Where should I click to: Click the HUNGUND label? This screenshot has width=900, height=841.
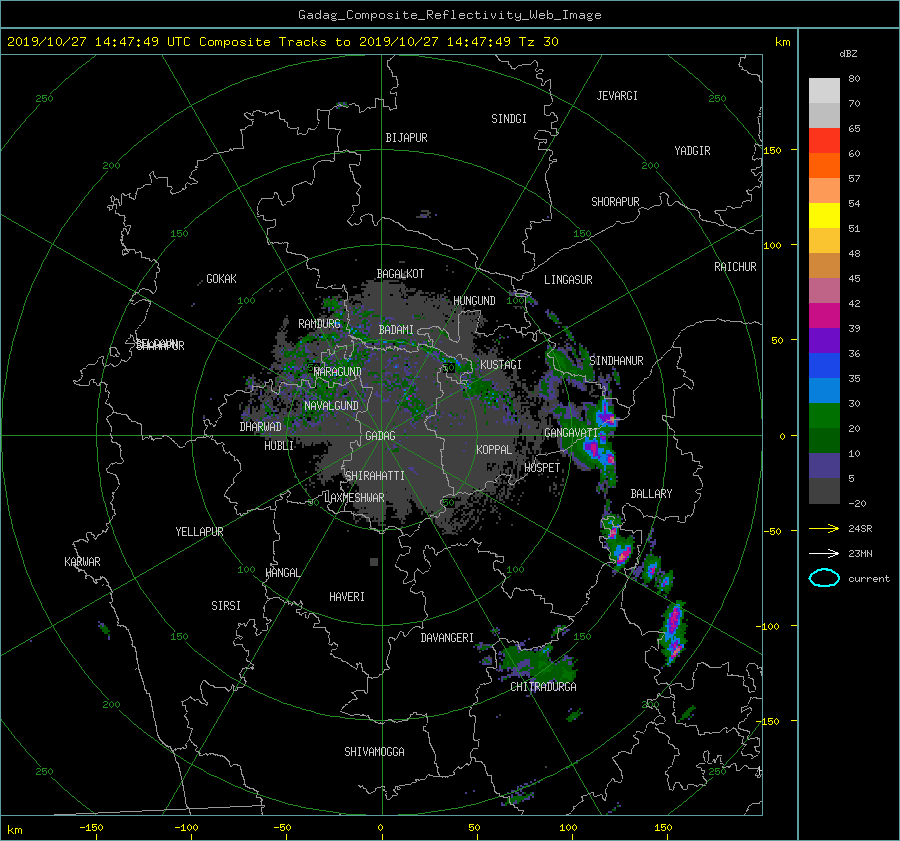474,301
